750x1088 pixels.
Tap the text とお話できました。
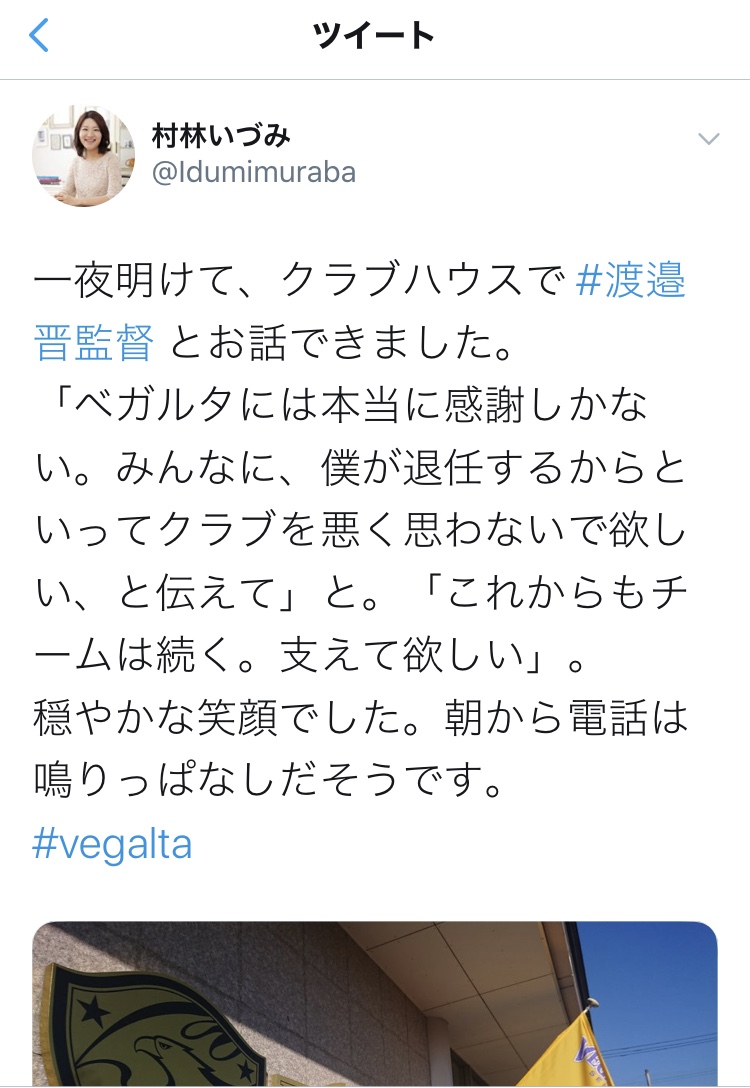coord(342,343)
